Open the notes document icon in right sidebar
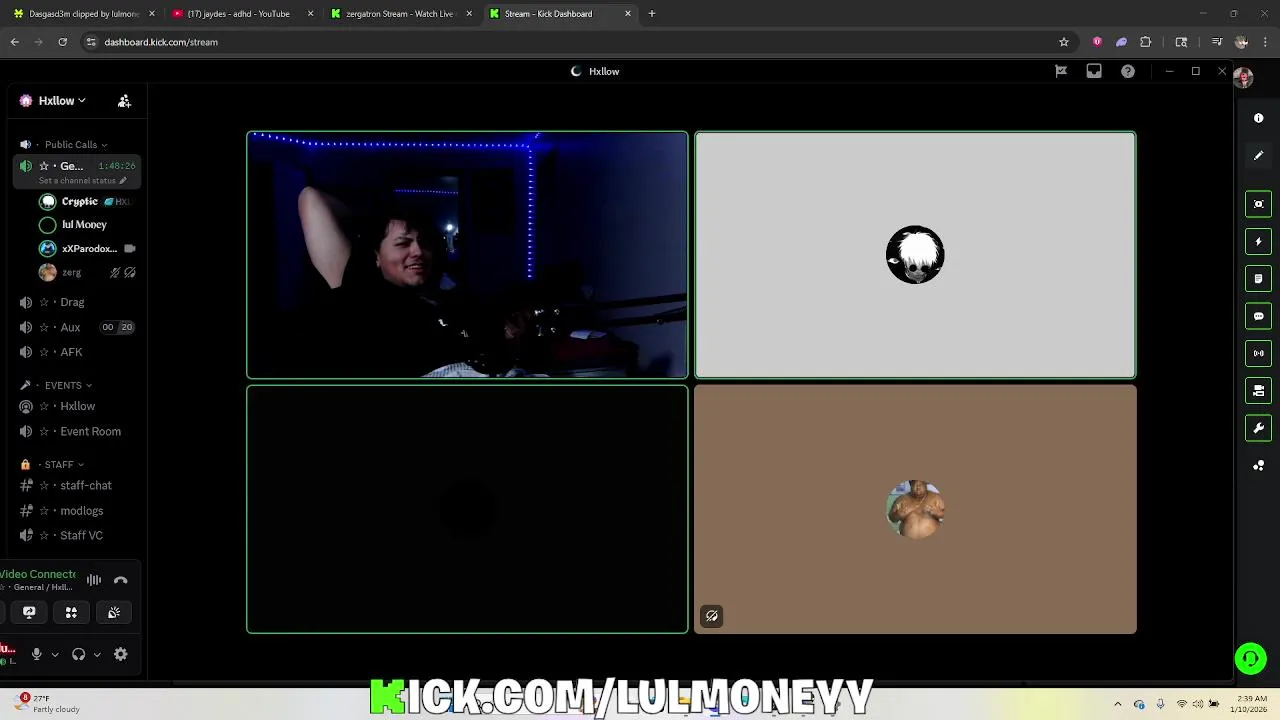 tap(1258, 279)
